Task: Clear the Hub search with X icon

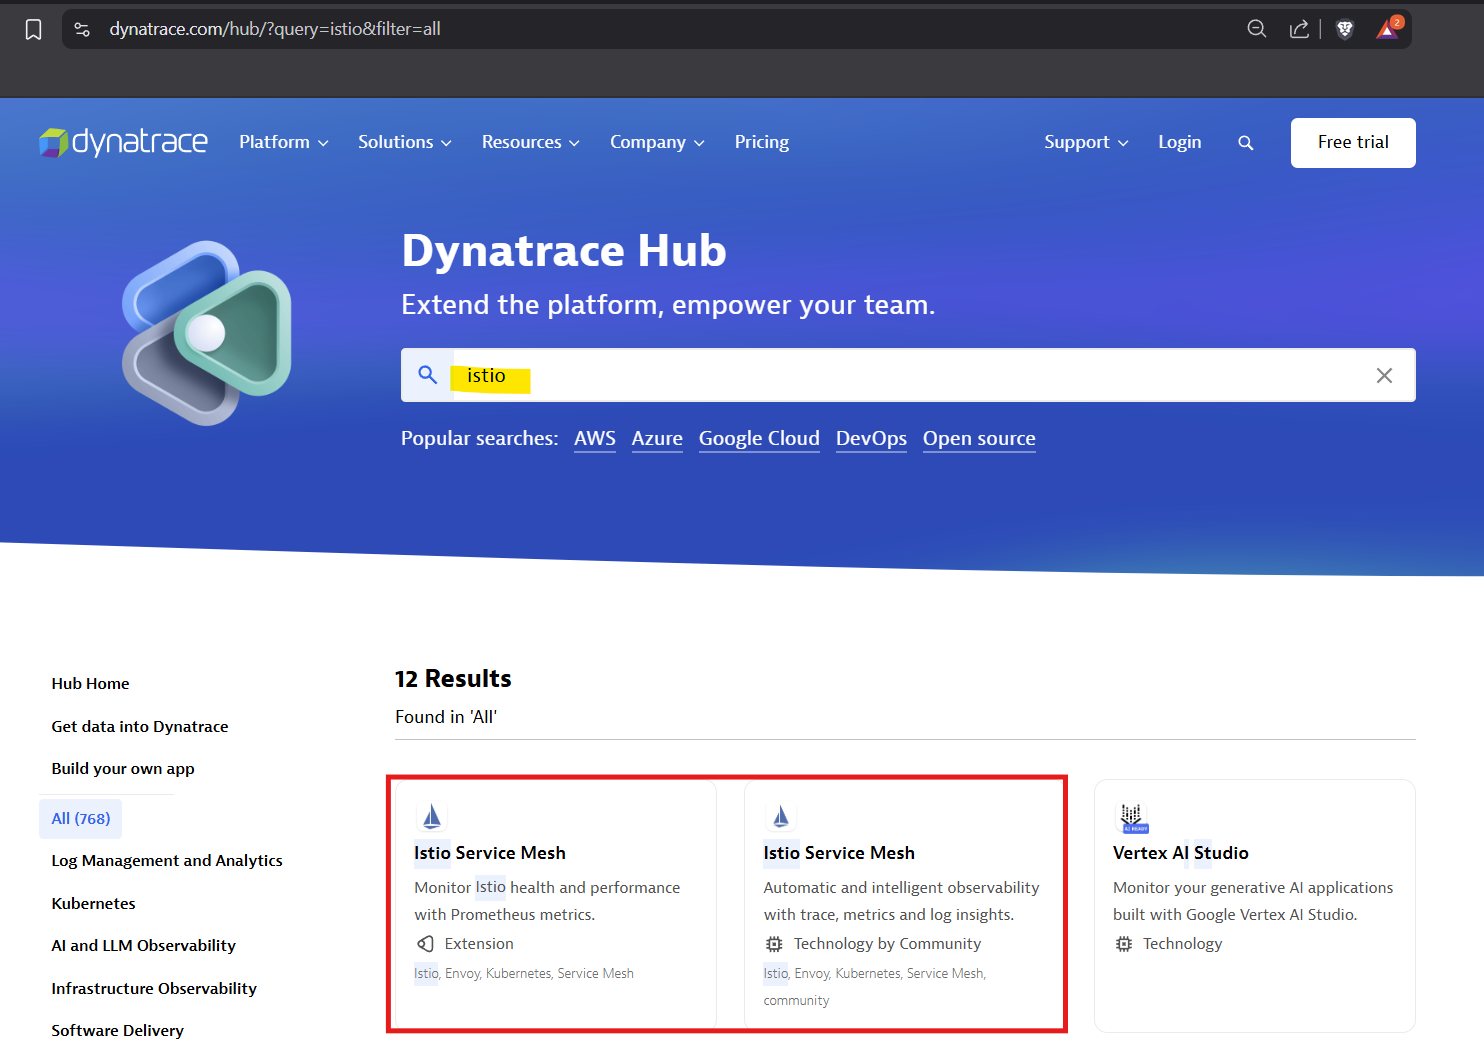Action: (1384, 375)
